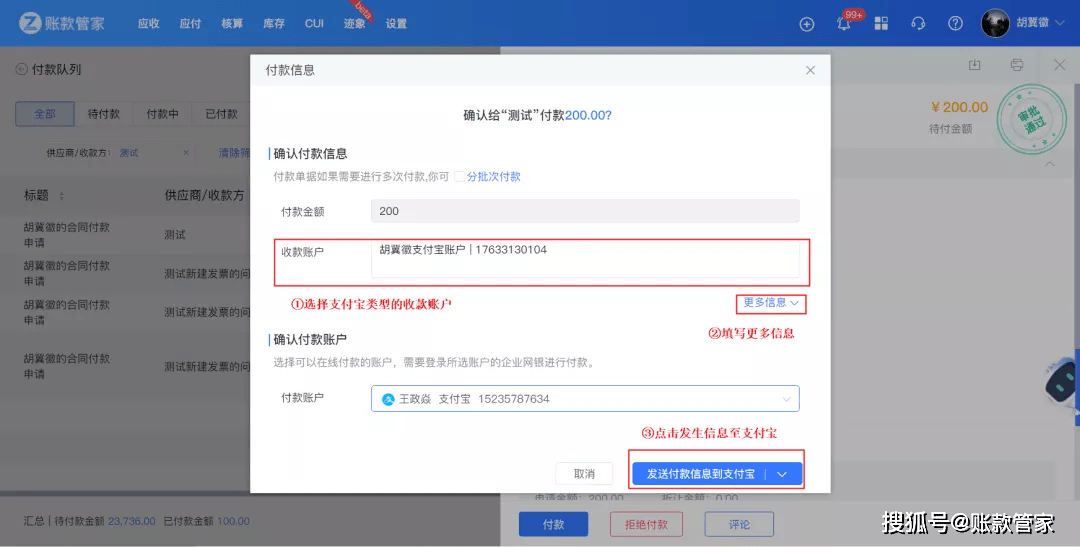This screenshot has height=547, width=1080.
Task: Close the detail panel with X icon
Action: pos(1059,65)
